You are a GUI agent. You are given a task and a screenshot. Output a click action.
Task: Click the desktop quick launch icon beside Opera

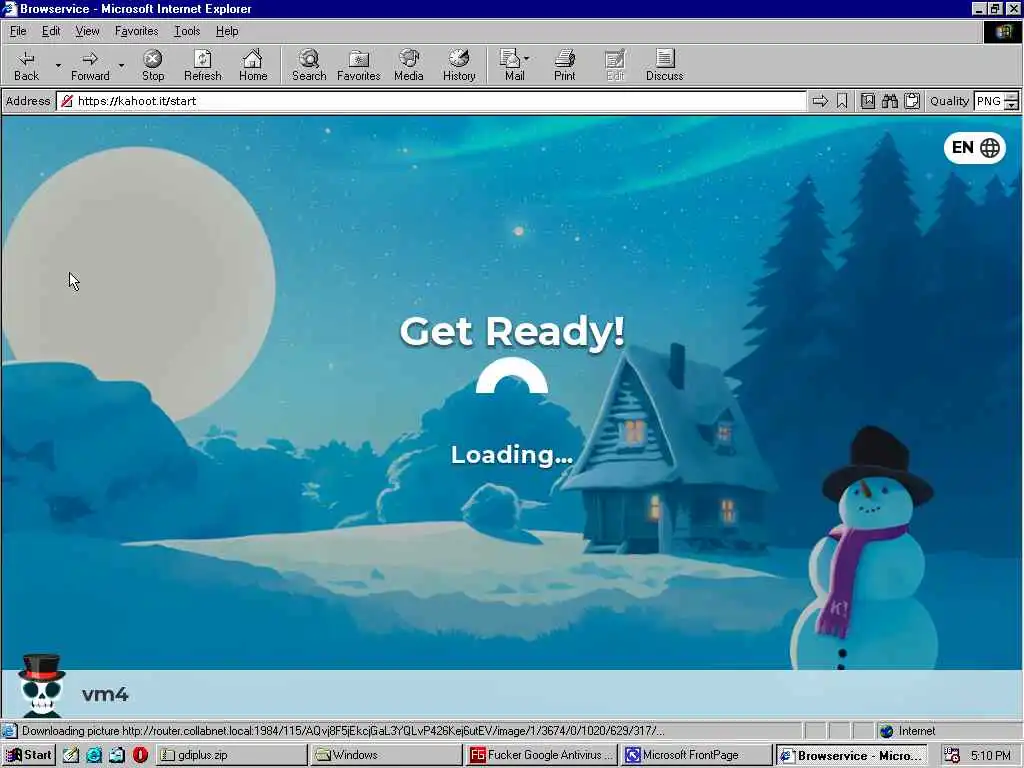pos(117,755)
